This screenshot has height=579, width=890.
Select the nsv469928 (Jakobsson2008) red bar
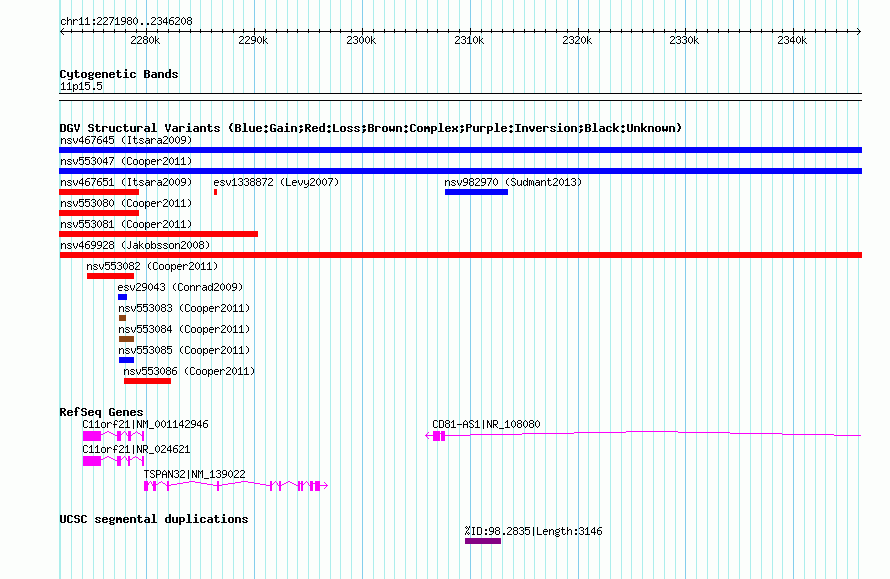460,255
